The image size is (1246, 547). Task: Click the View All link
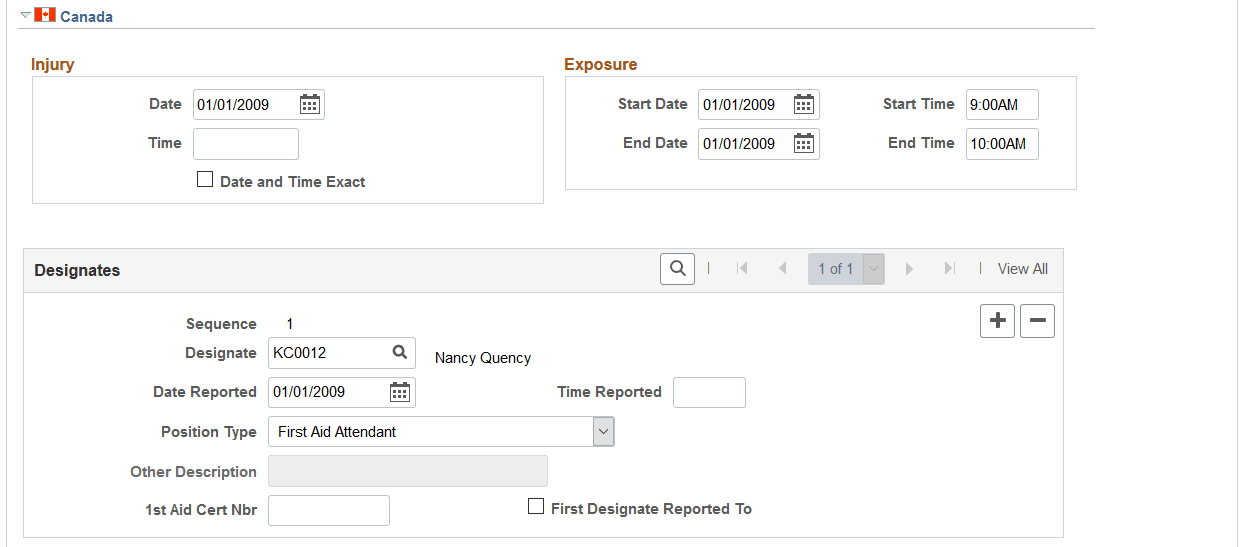1022,269
